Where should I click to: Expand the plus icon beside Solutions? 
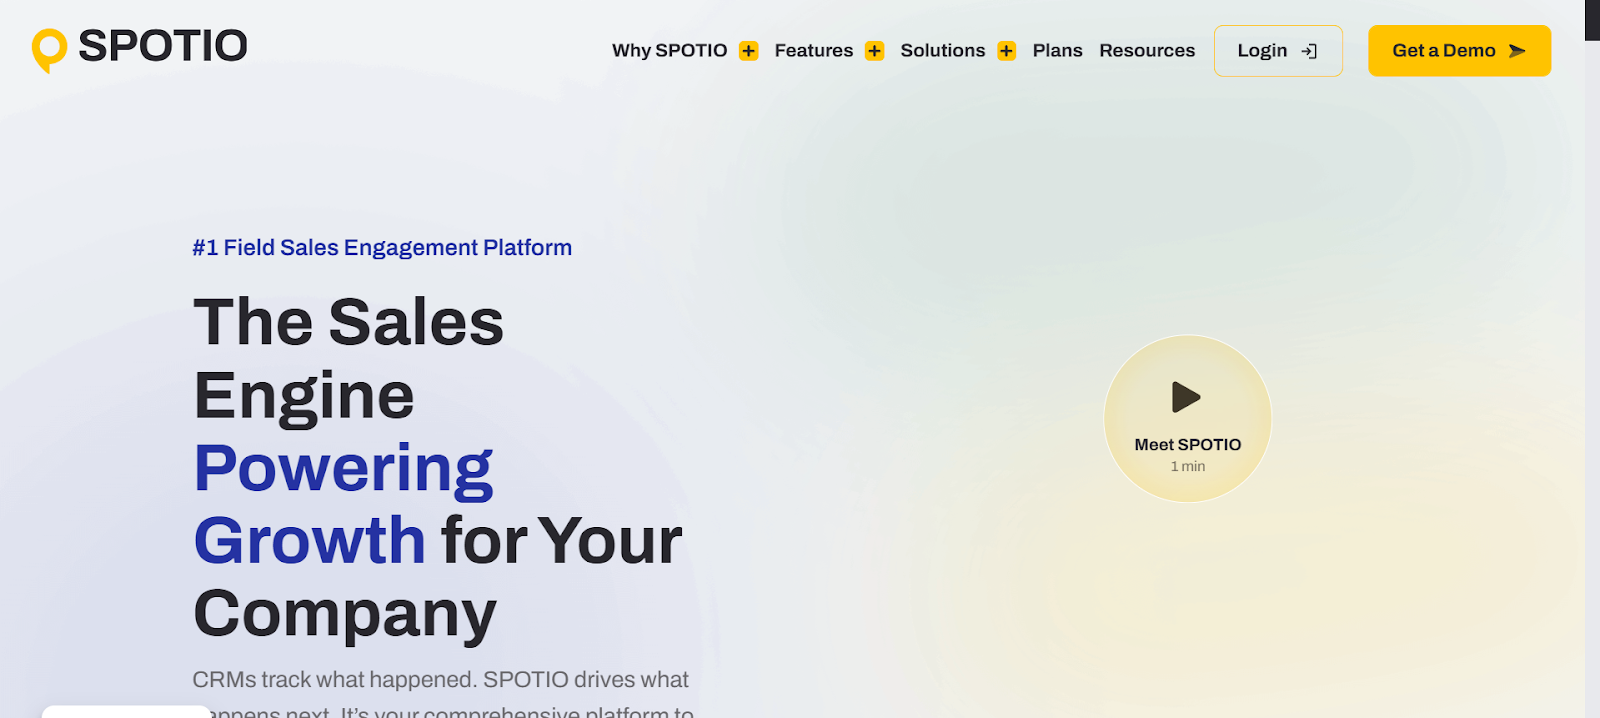1006,51
